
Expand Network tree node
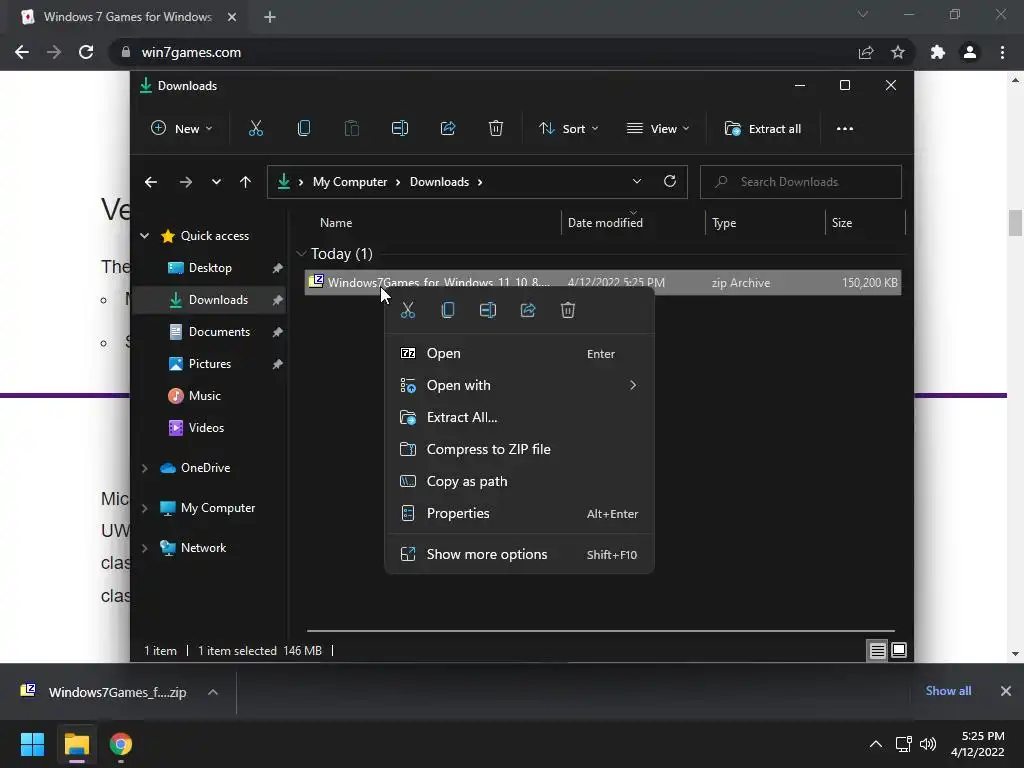point(144,548)
